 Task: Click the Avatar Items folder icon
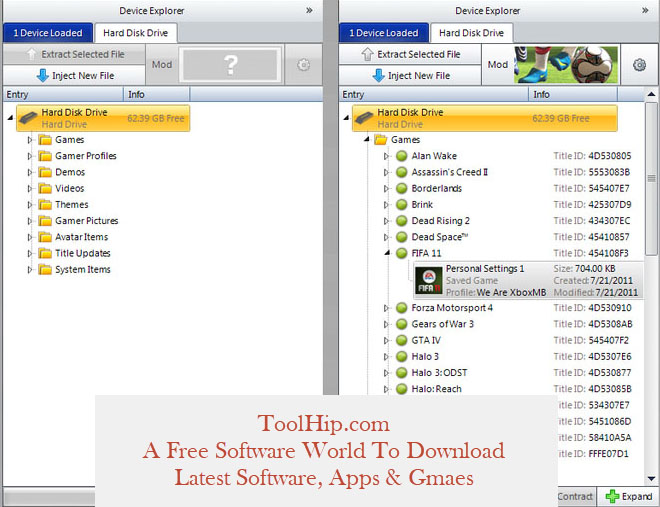[45, 237]
